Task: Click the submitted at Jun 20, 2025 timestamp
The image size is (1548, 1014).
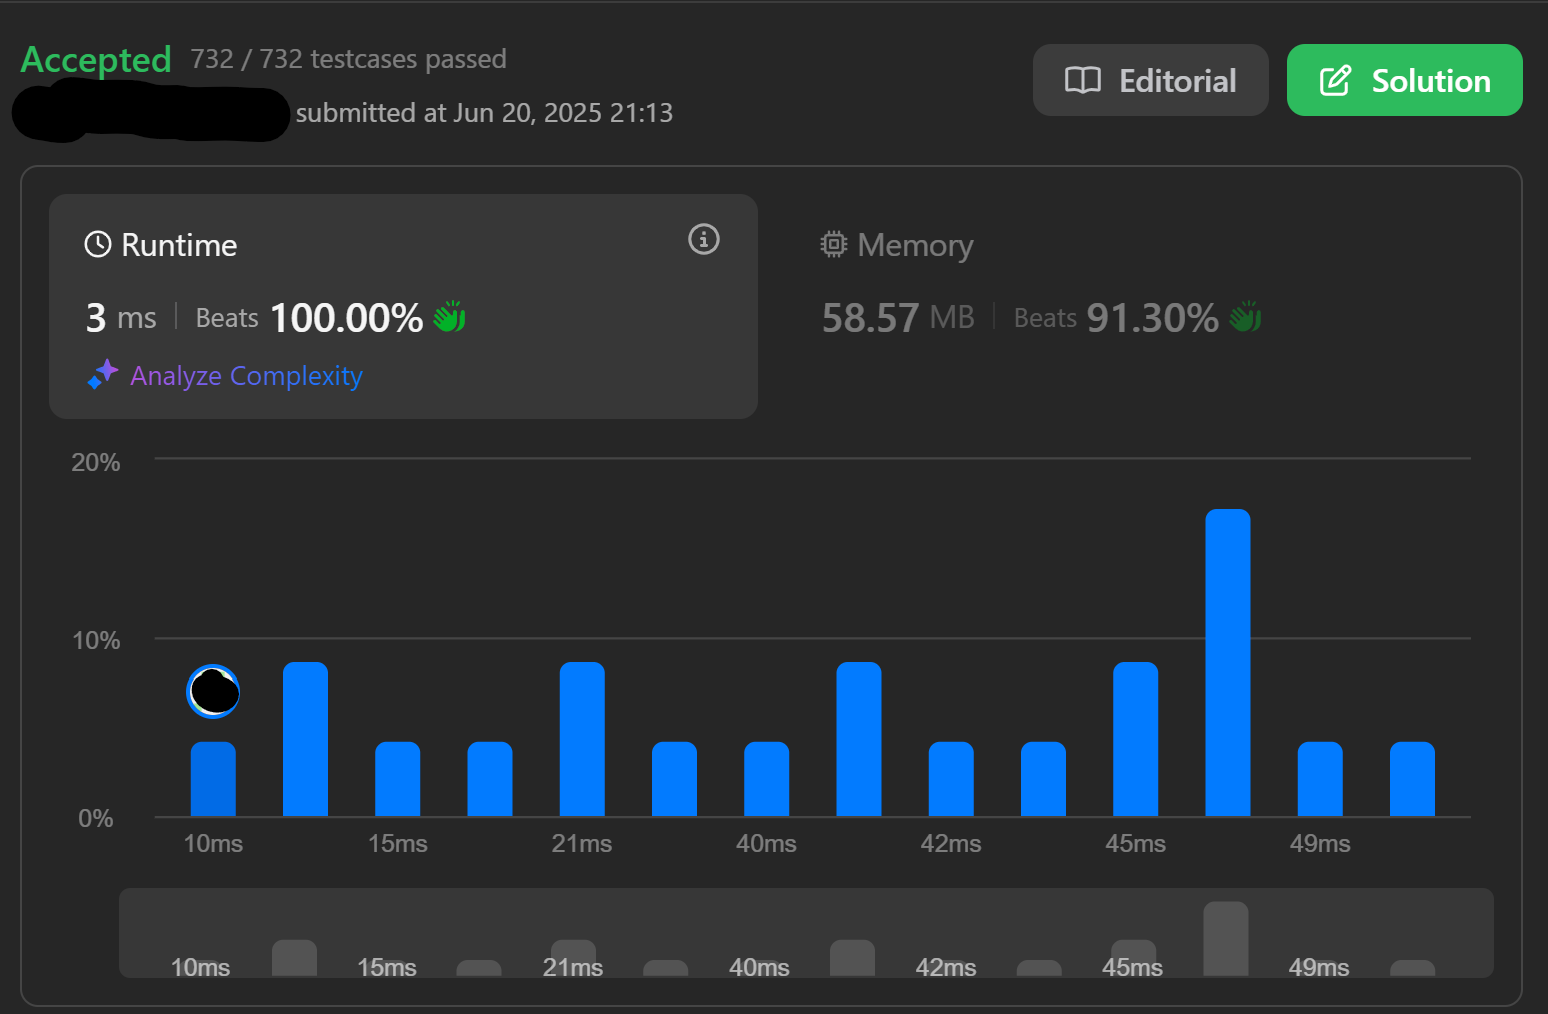Action: point(484,113)
